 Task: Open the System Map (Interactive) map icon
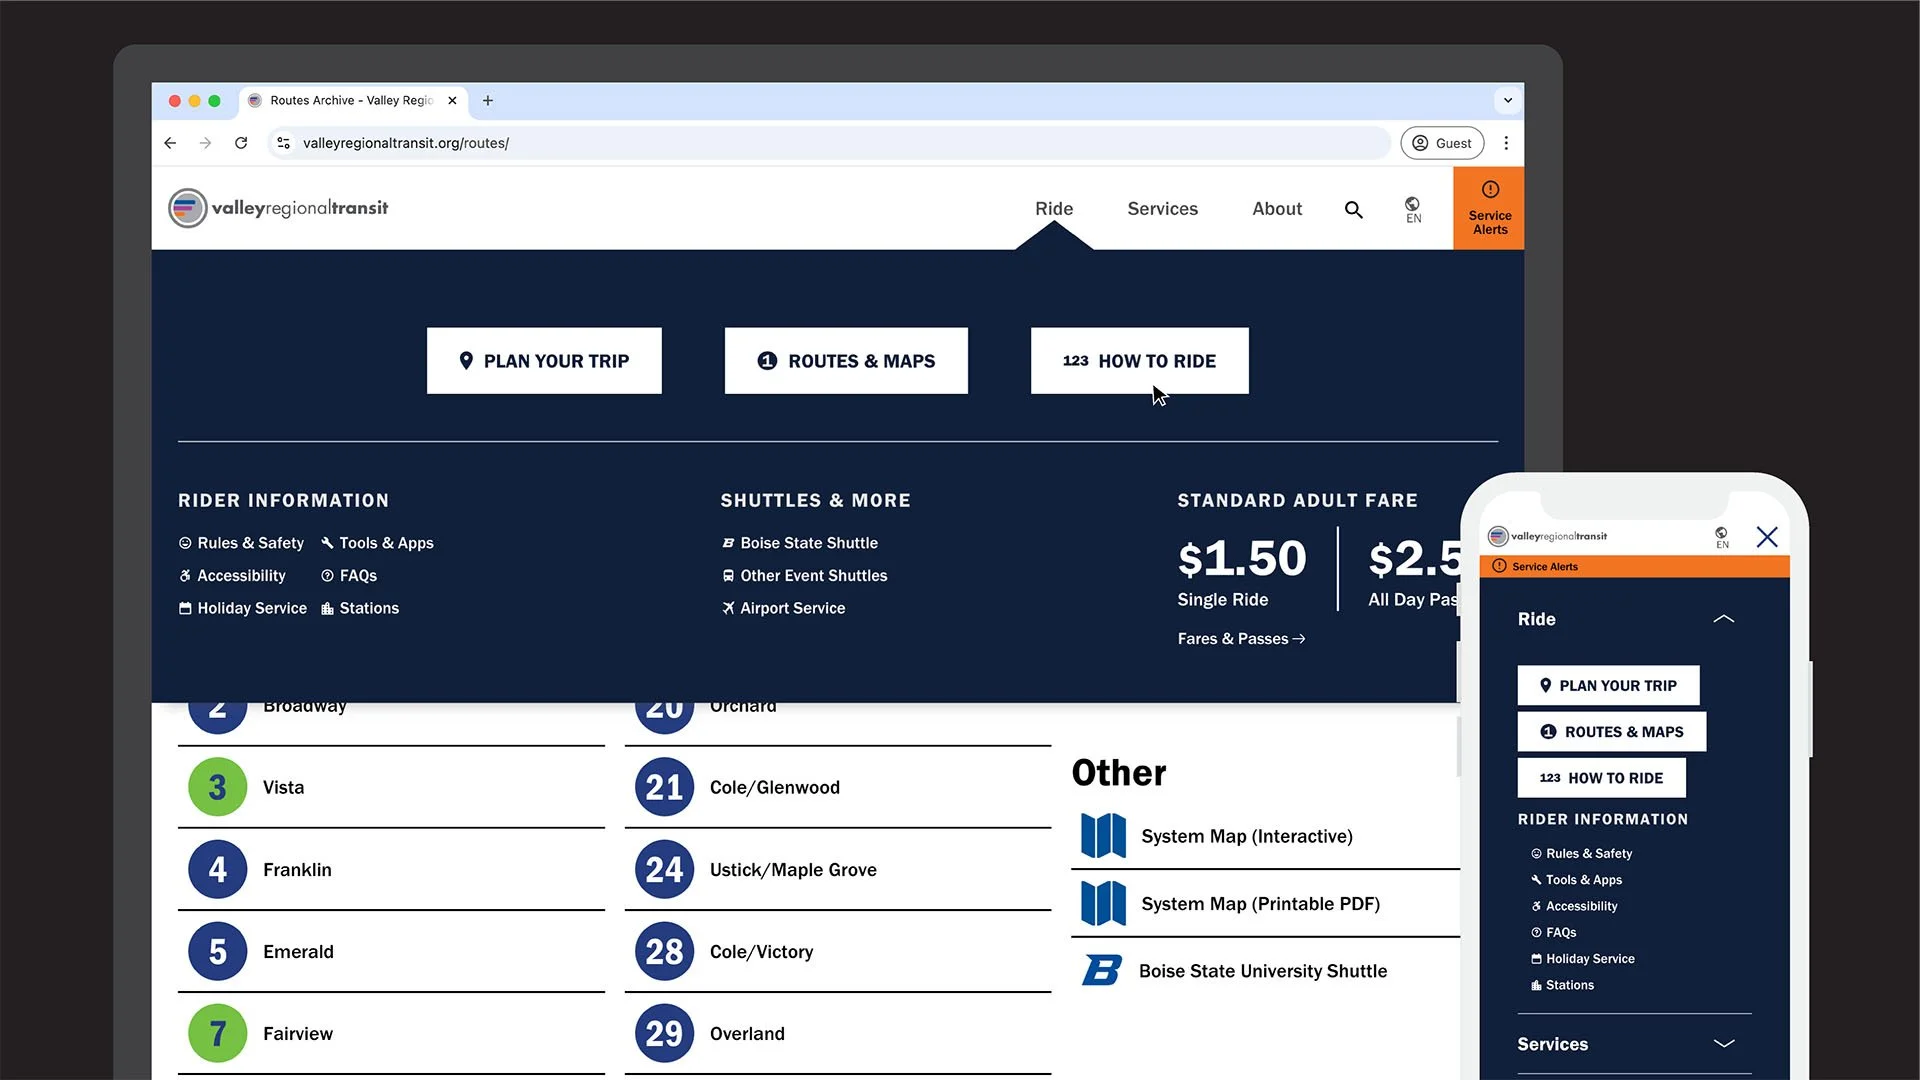pyautogui.click(x=1103, y=836)
